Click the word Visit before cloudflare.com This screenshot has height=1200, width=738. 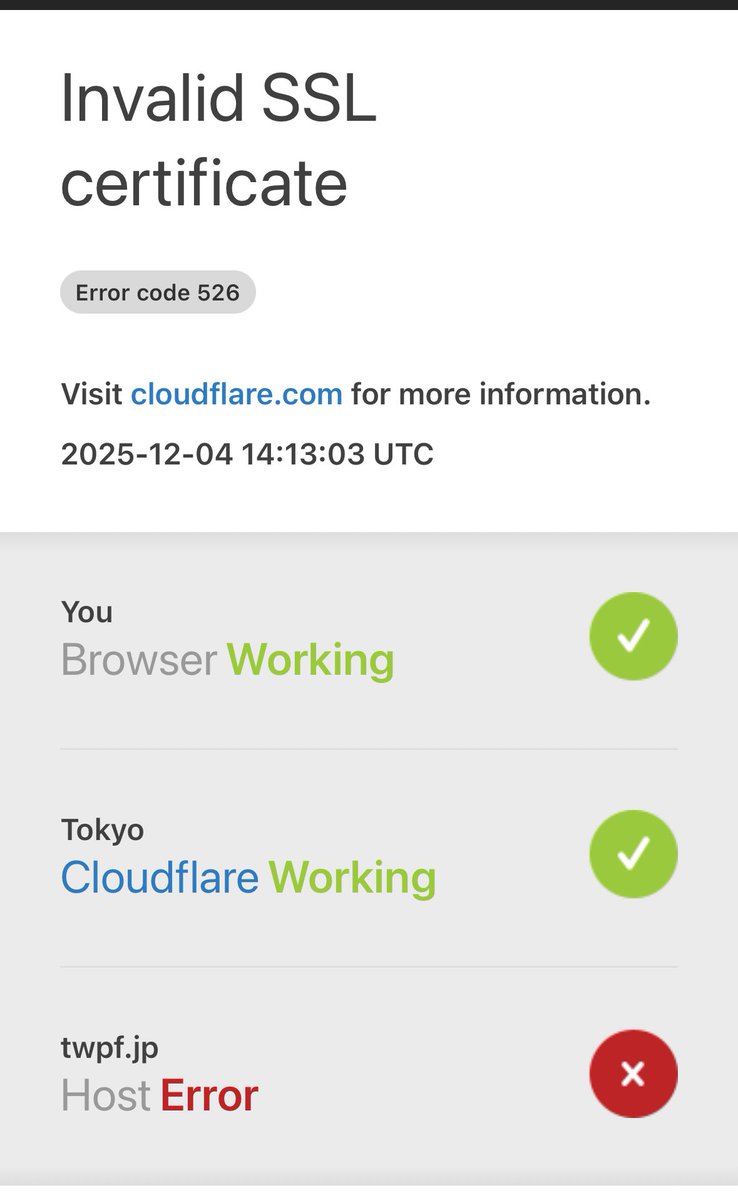(92, 394)
